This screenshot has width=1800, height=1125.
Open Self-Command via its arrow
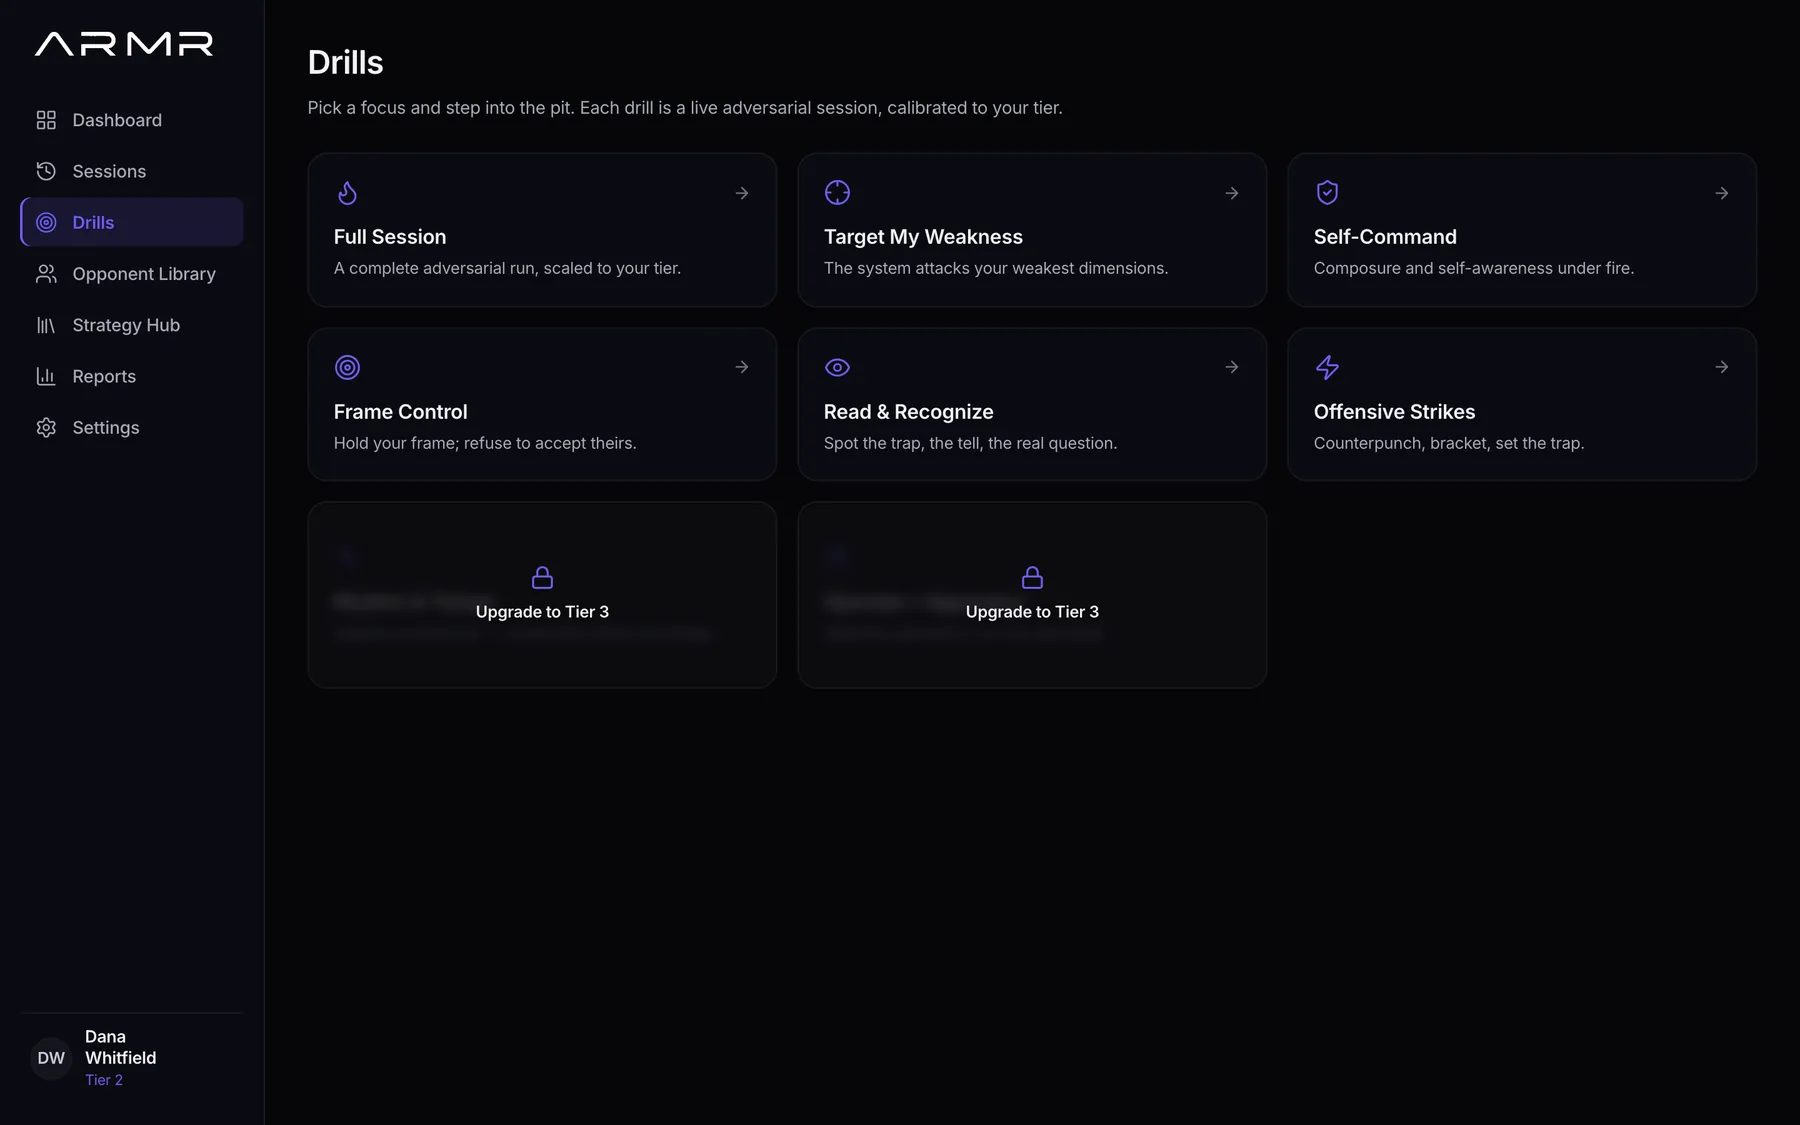pyautogui.click(x=1722, y=193)
